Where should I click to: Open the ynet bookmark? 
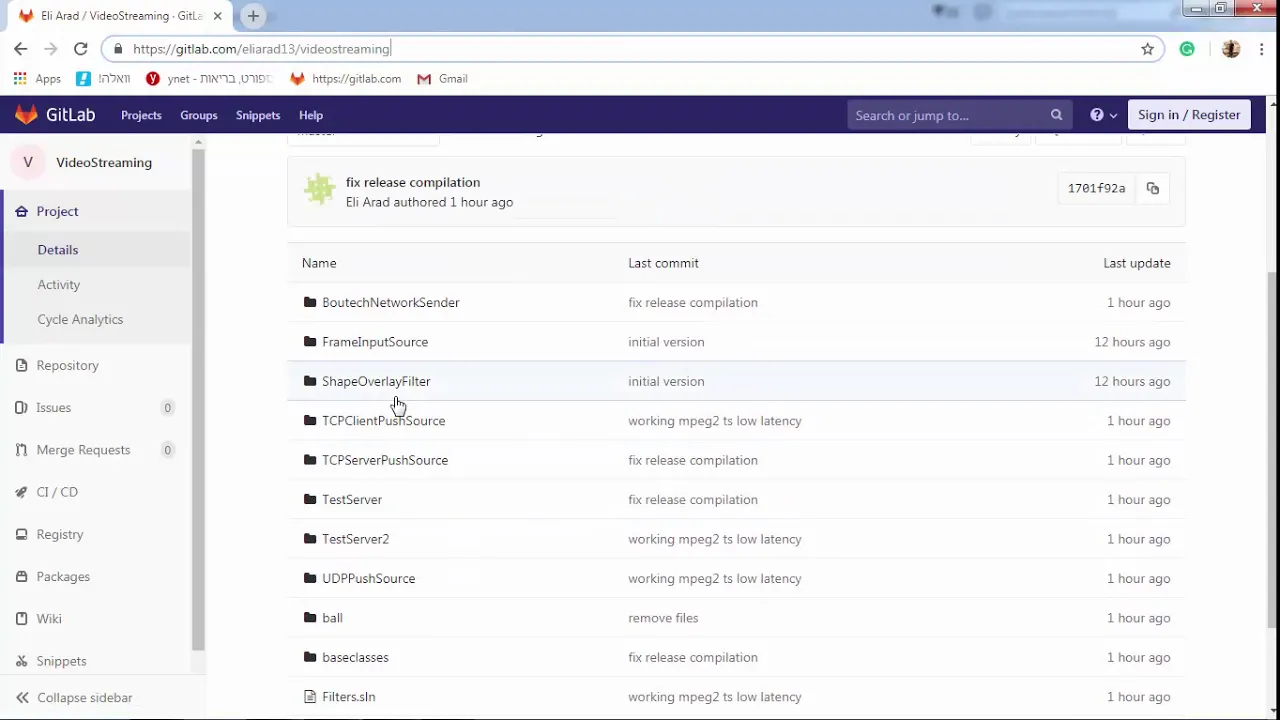pyautogui.click(x=207, y=79)
